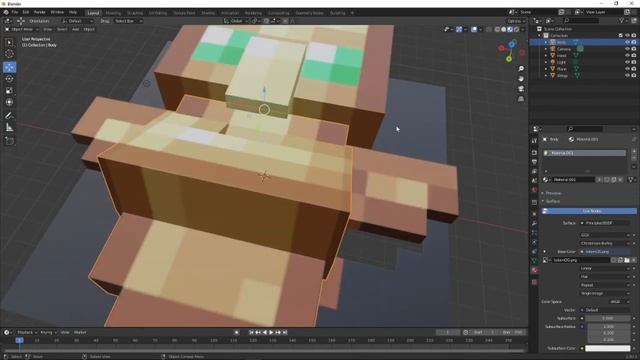The height and width of the screenshot is (360, 640).
Task: Open the viewport Options popover
Action: 516,21
